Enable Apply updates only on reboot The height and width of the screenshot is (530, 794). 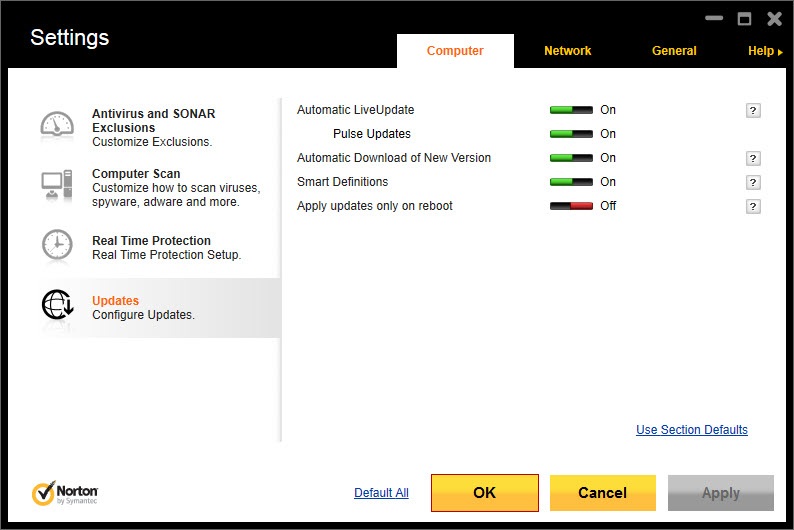pos(571,206)
